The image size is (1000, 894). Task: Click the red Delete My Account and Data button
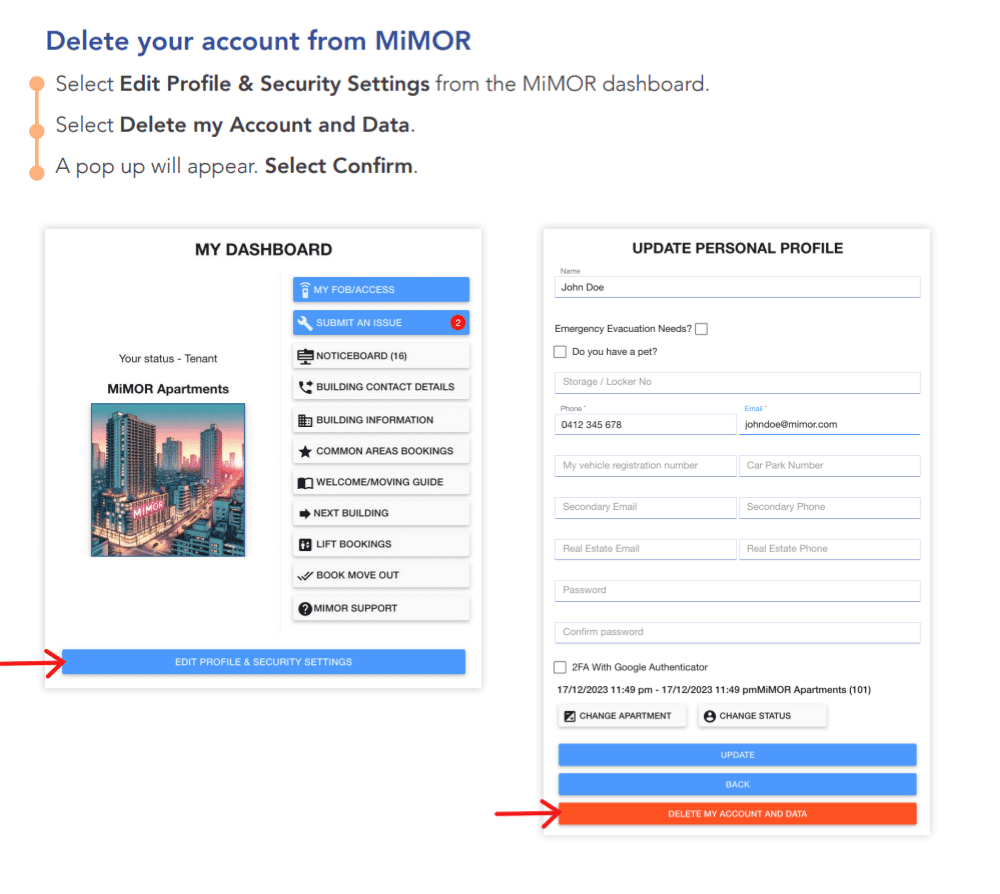pyautogui.click(x=737, y=814)
